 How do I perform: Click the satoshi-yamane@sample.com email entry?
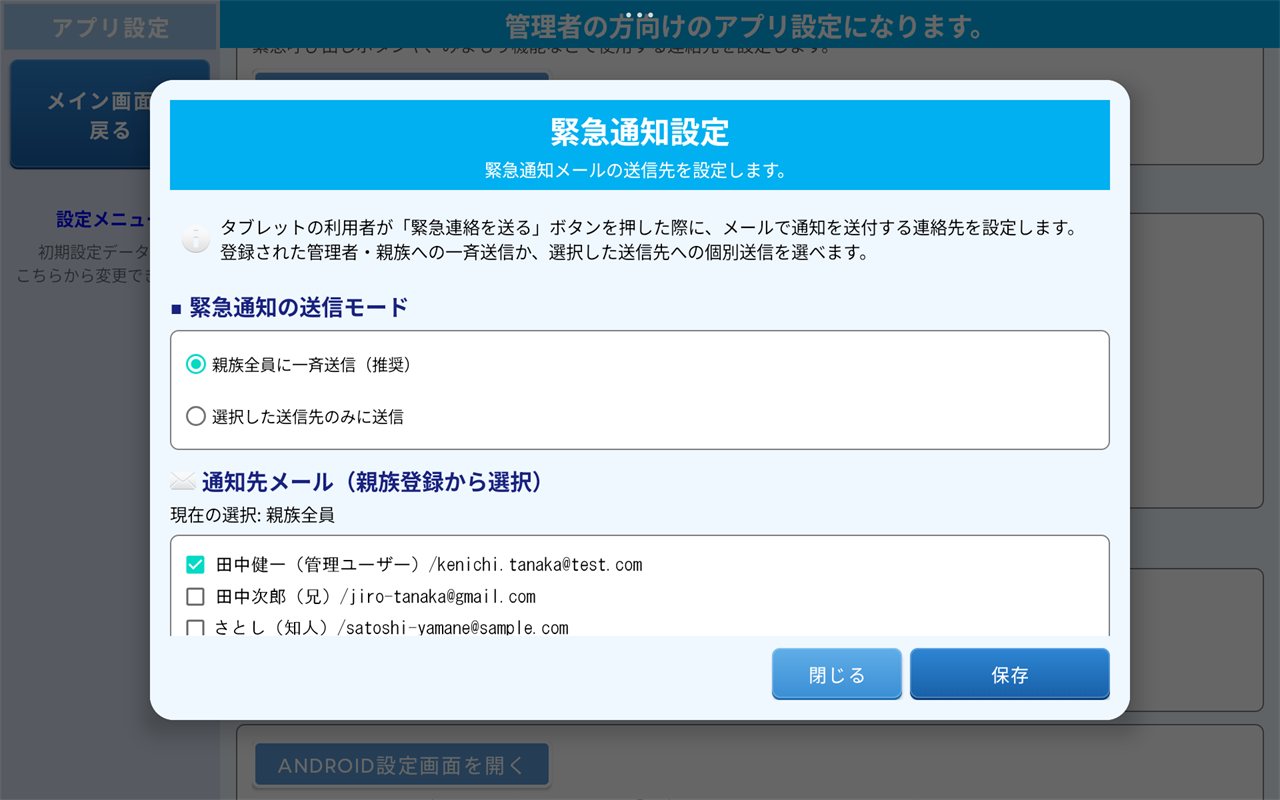pyautogui.click(x=457, y=628)
